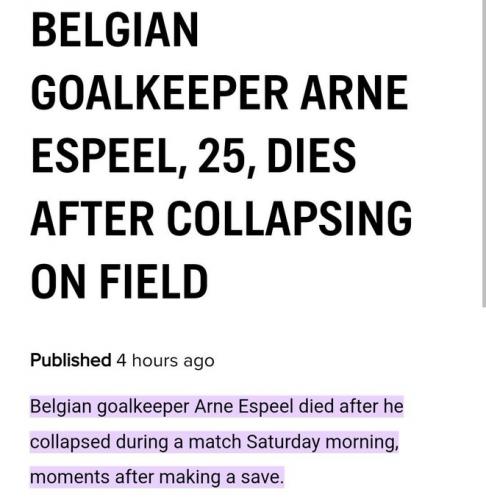Image resolution: width=486 pixels, height=500 pixels.
Task: Click highlighted line moments after making
Action: pos(157,477)
